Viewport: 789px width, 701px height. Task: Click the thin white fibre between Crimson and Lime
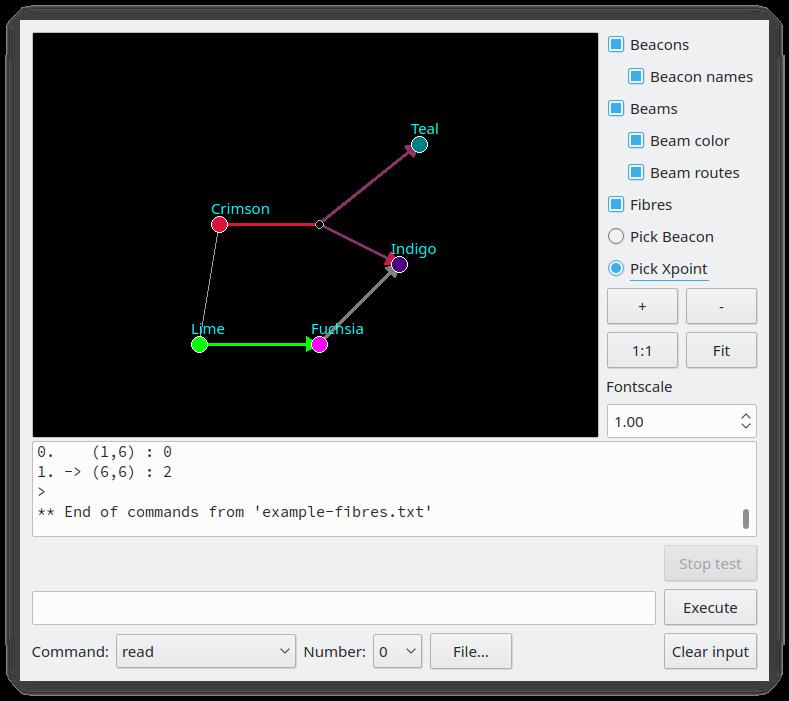pyautogui.click(x=209, y=284)
